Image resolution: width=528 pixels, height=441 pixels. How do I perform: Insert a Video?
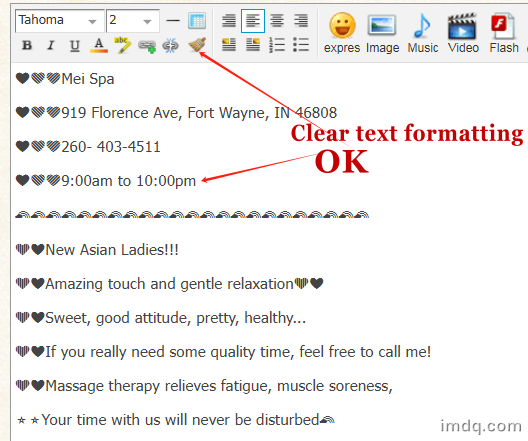point(463,33)
